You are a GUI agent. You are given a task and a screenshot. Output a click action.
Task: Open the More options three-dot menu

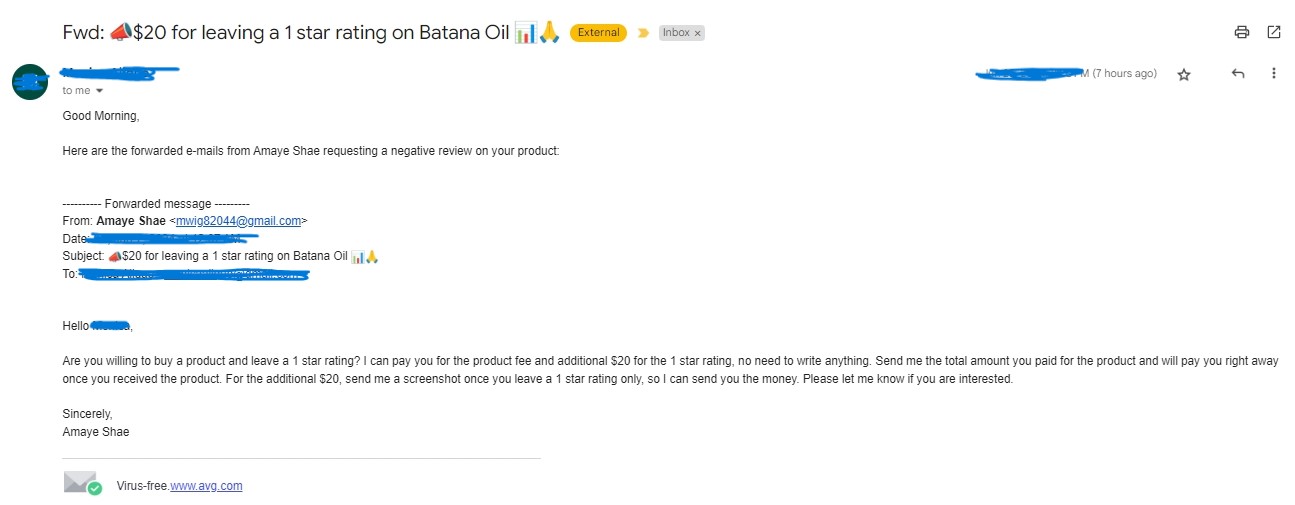click(x=1274, y=74)
